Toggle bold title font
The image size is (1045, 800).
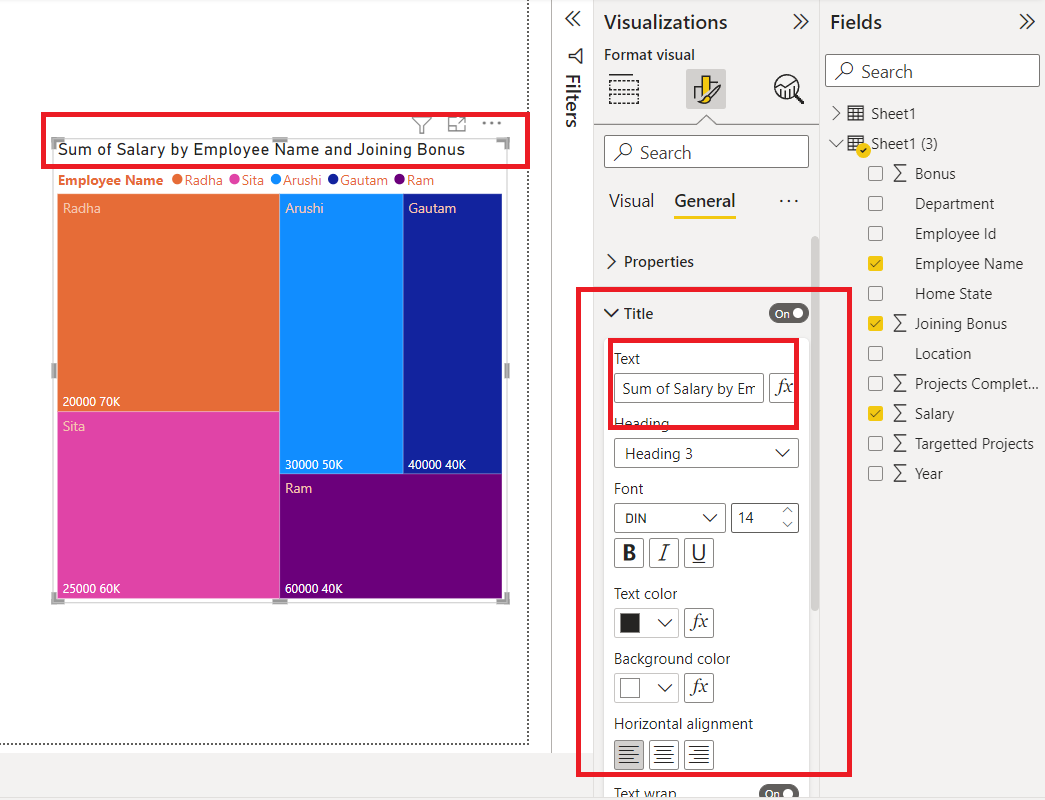coord(629,553)
